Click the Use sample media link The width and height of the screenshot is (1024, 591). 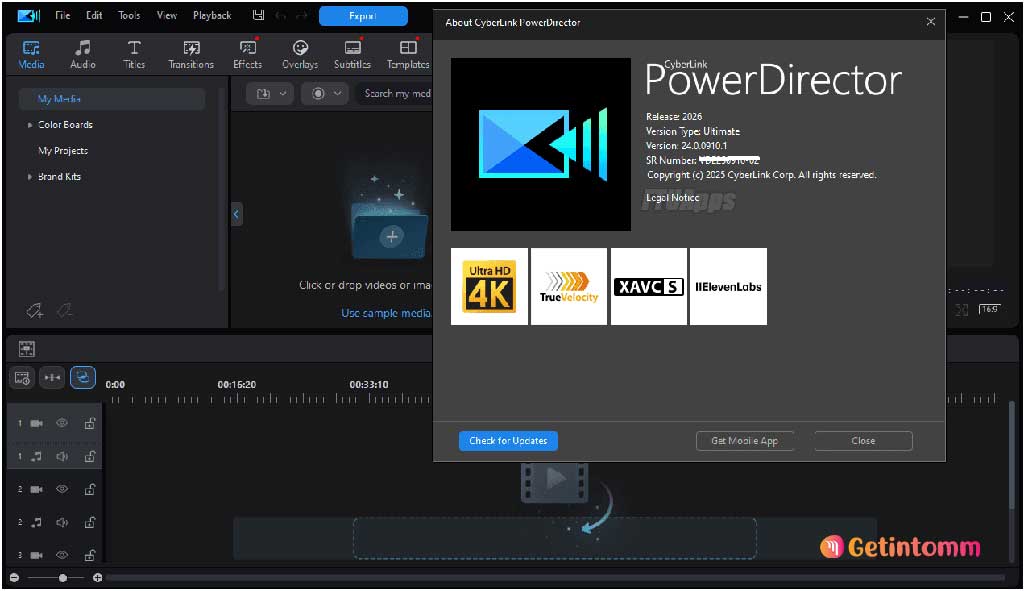point(385,313)
